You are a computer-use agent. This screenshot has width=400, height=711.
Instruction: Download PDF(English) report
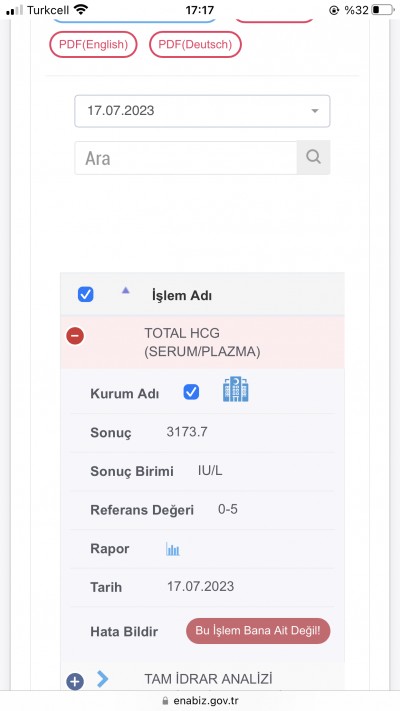point(93,44)
